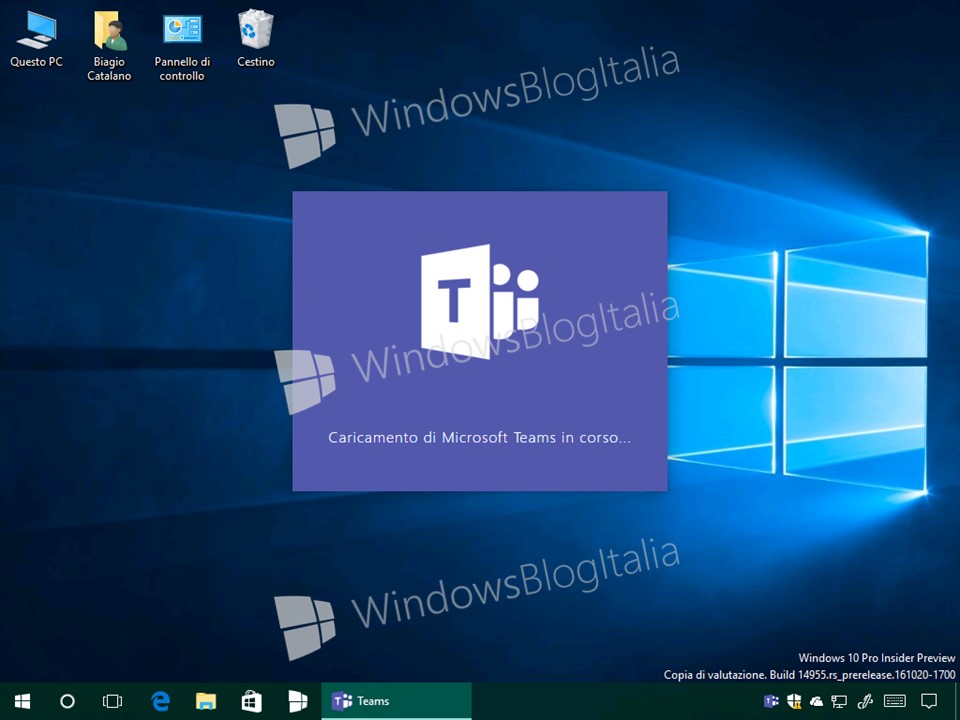Show the touch keyboard from the tray
The image size is (960, 720).
click(x=895, y=701)
